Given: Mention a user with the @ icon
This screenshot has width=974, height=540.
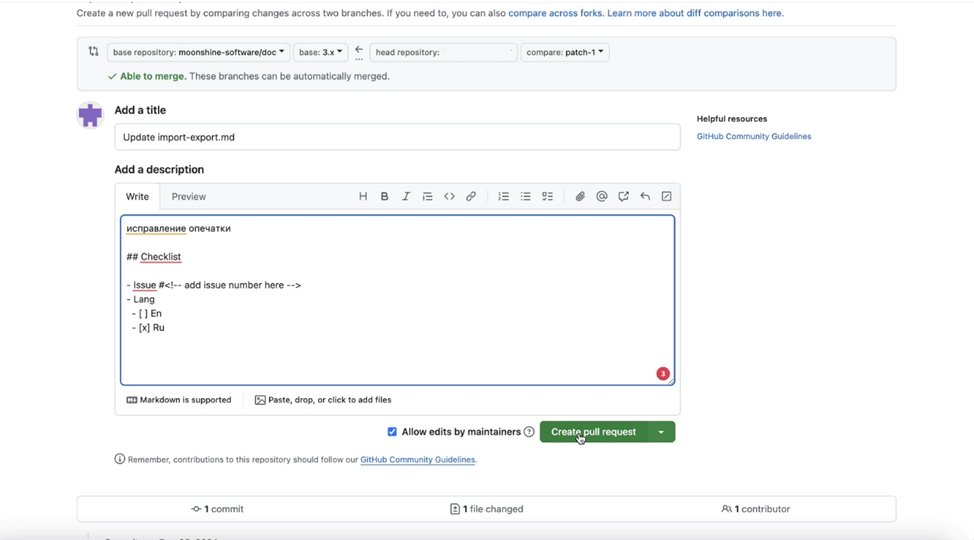Looking at the screenshot, I should [x=601, y=196].
